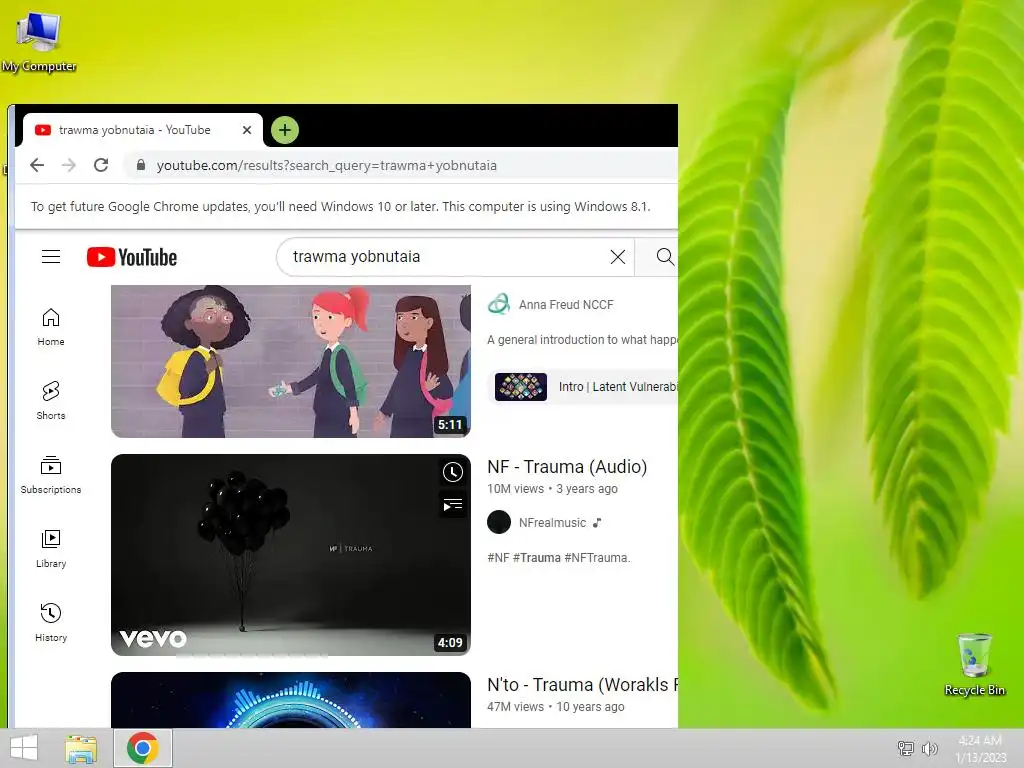
Task: Close the trawma yobnutaia YouTube tab
Action: tap(247, 130)
